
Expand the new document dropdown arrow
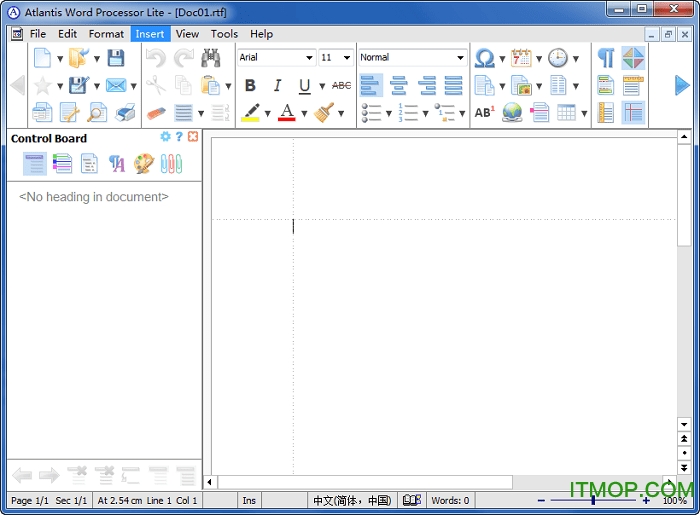60,59
